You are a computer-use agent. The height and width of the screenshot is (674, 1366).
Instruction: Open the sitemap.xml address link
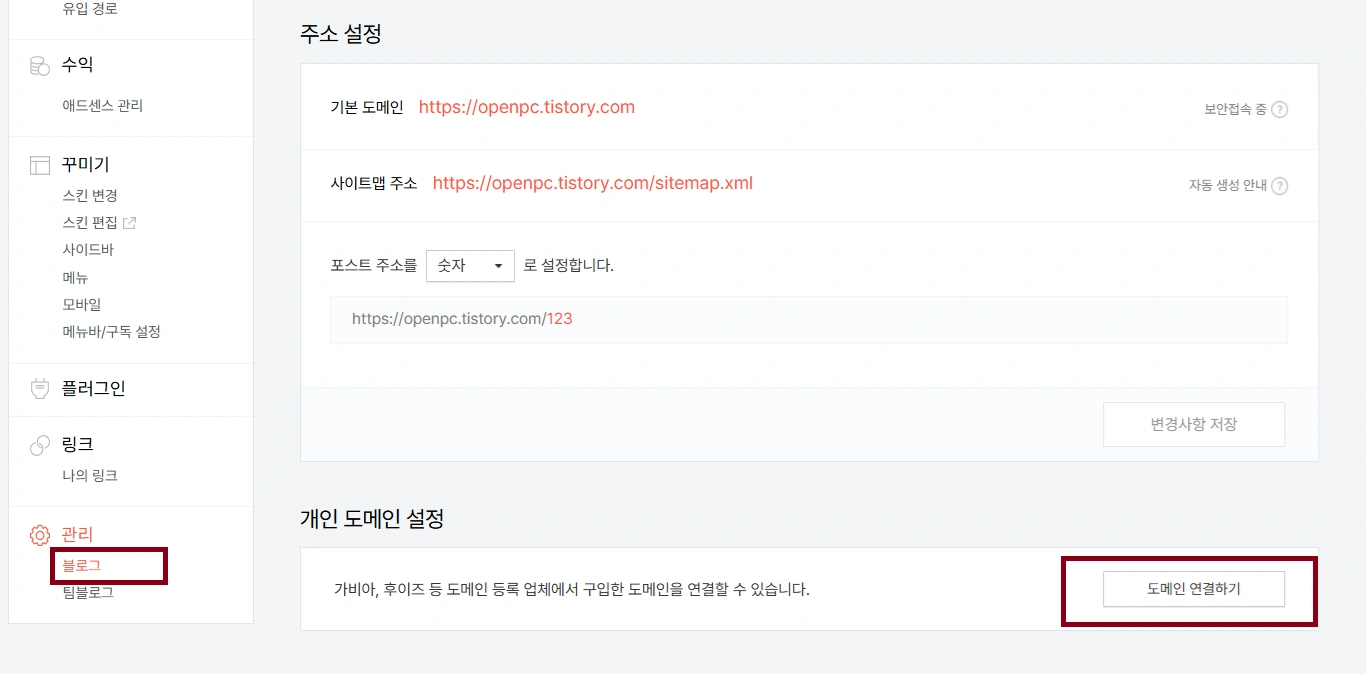tap(592, 183)
